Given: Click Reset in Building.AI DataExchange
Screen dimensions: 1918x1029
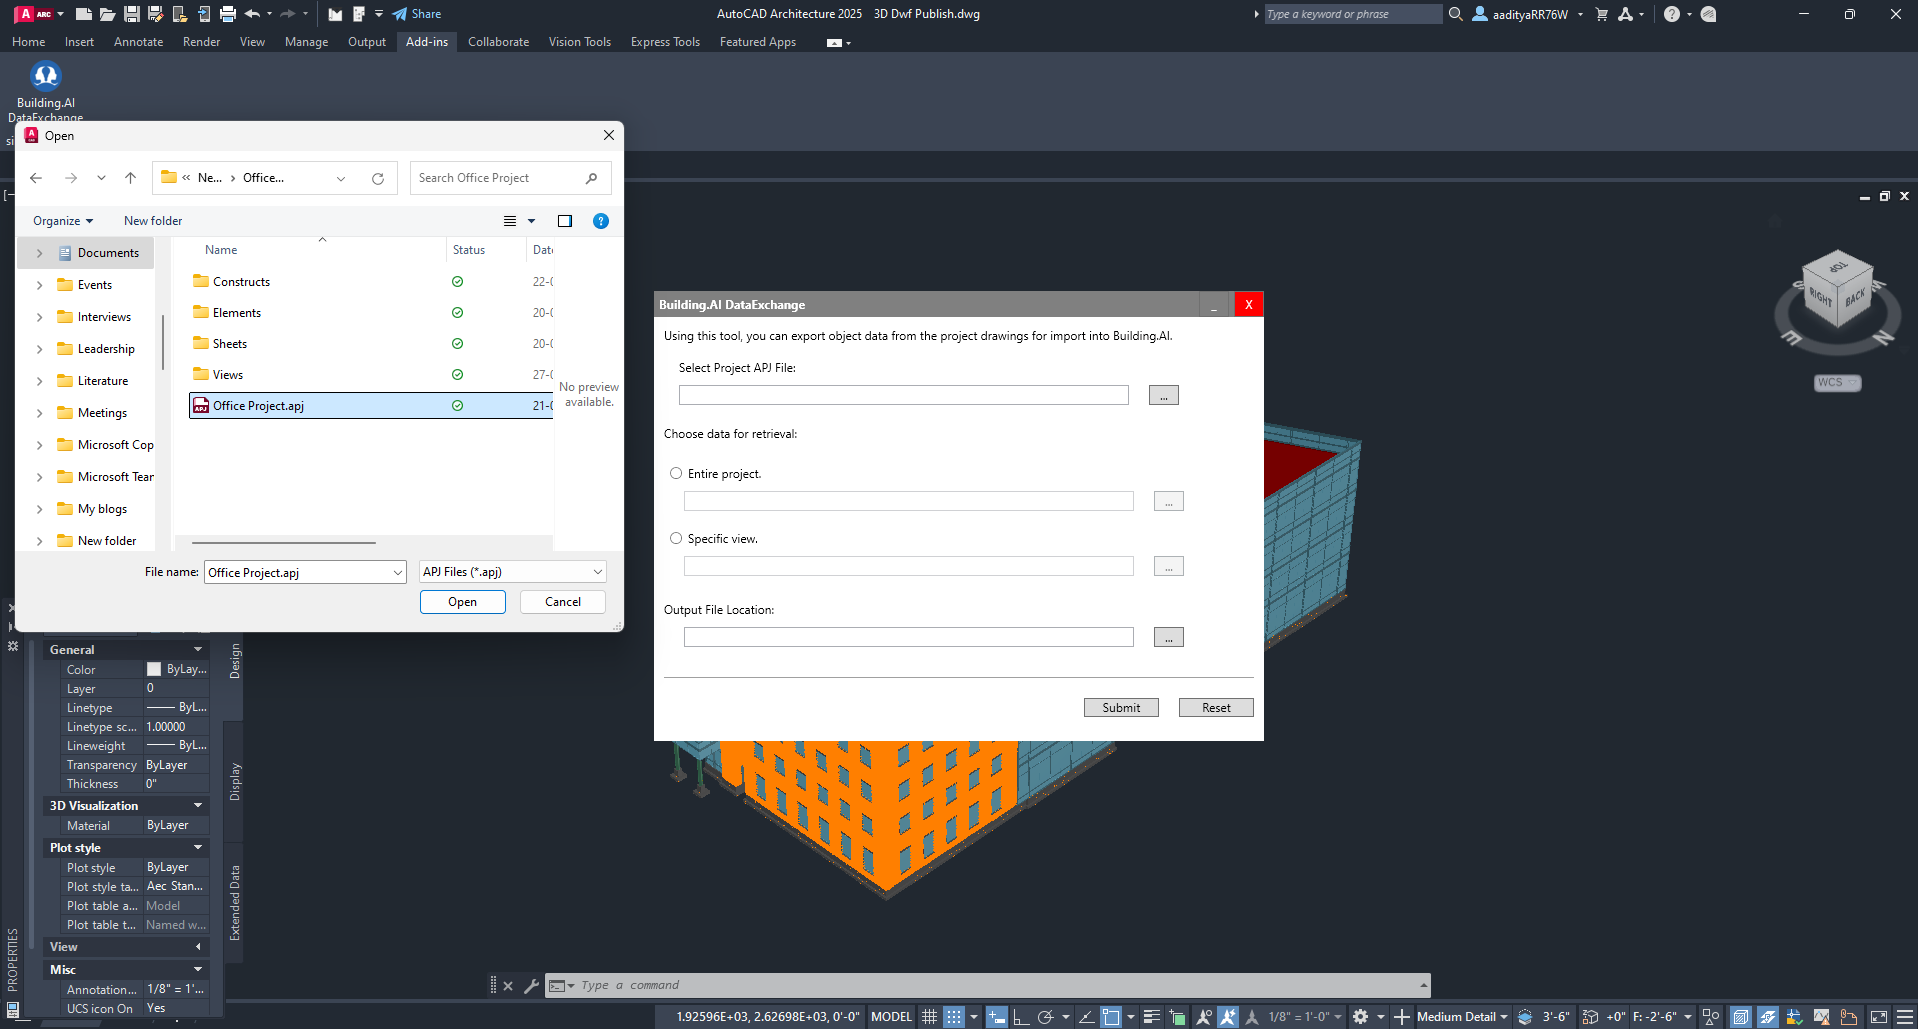Looking at the screenshot, I should pos(1216,708).
